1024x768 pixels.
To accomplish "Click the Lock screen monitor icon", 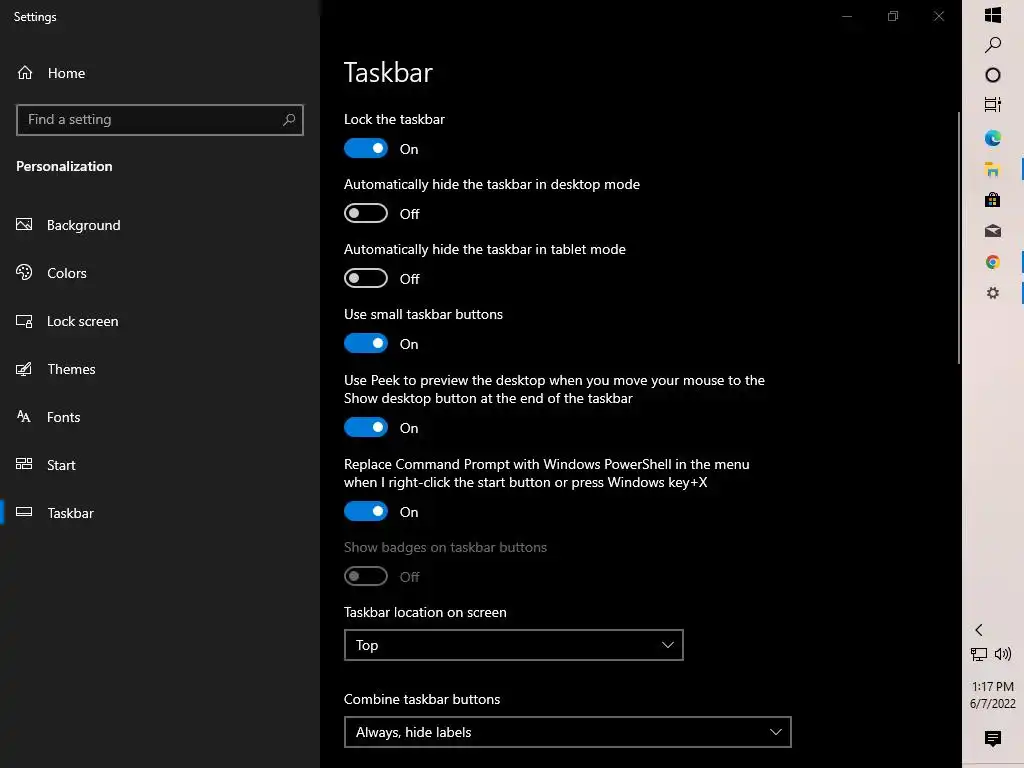I will pyautogui.click(x=25, y=321).
